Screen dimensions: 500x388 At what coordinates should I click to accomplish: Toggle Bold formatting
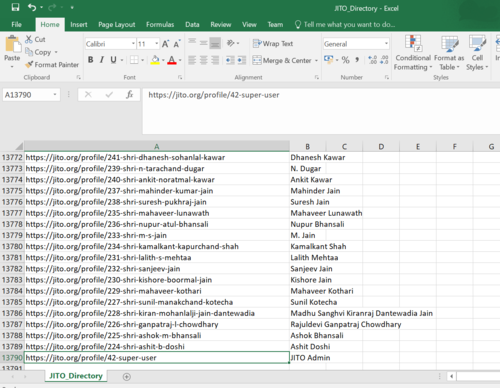pos(90,60)
